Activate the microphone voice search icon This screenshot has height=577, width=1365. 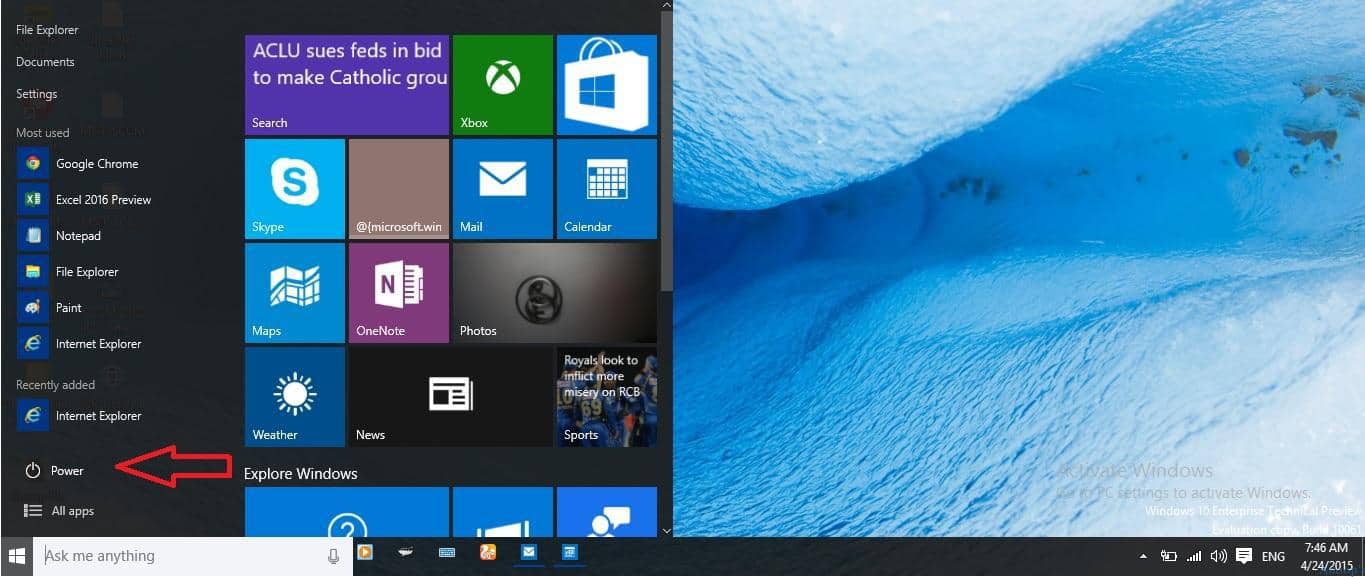(333, 556)
